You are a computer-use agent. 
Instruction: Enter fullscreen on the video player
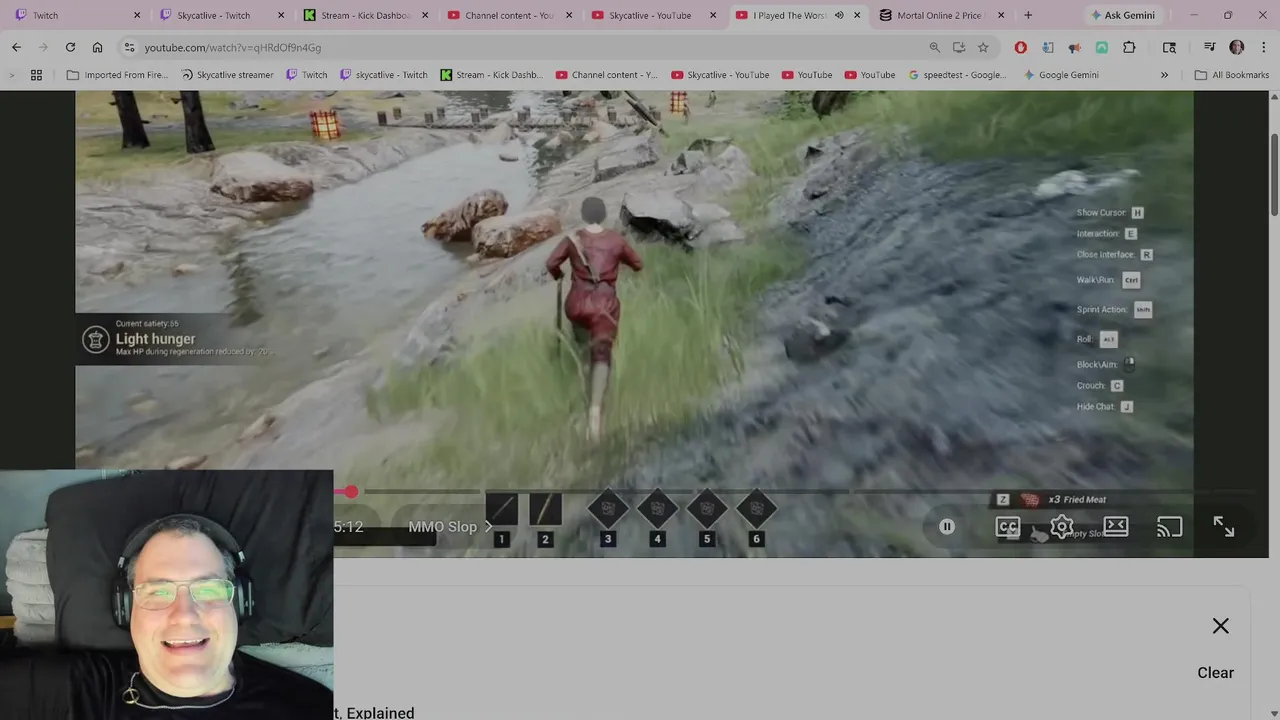click(x=1224, y=527)
